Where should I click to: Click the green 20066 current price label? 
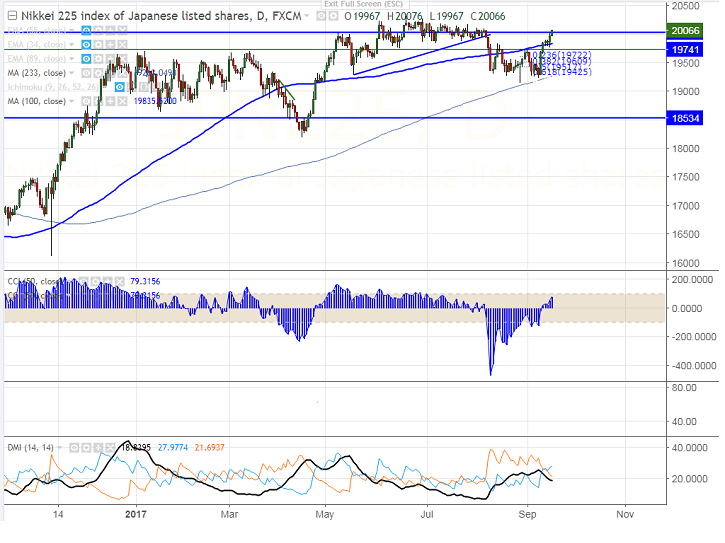(x=684, y=31)
